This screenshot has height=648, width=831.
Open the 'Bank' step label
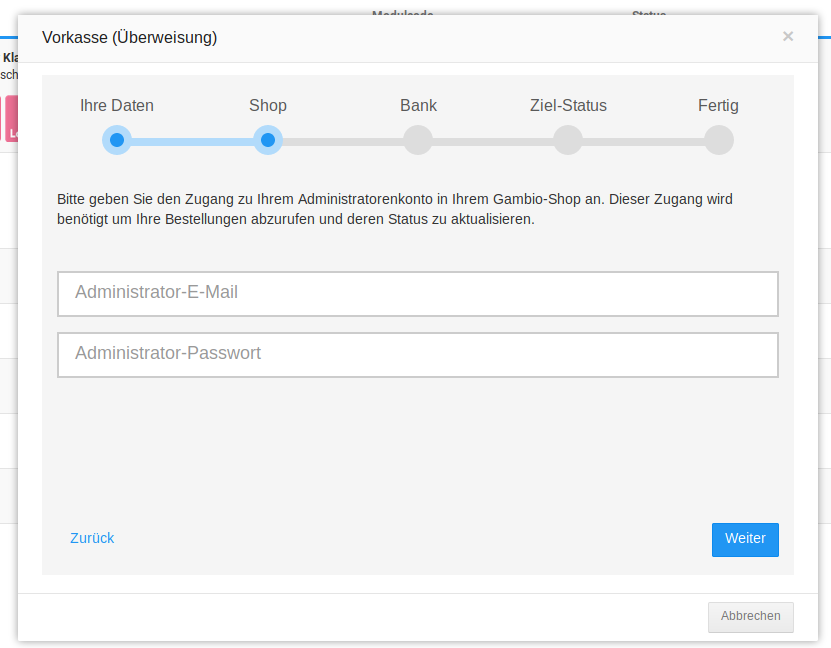point(418,106)
